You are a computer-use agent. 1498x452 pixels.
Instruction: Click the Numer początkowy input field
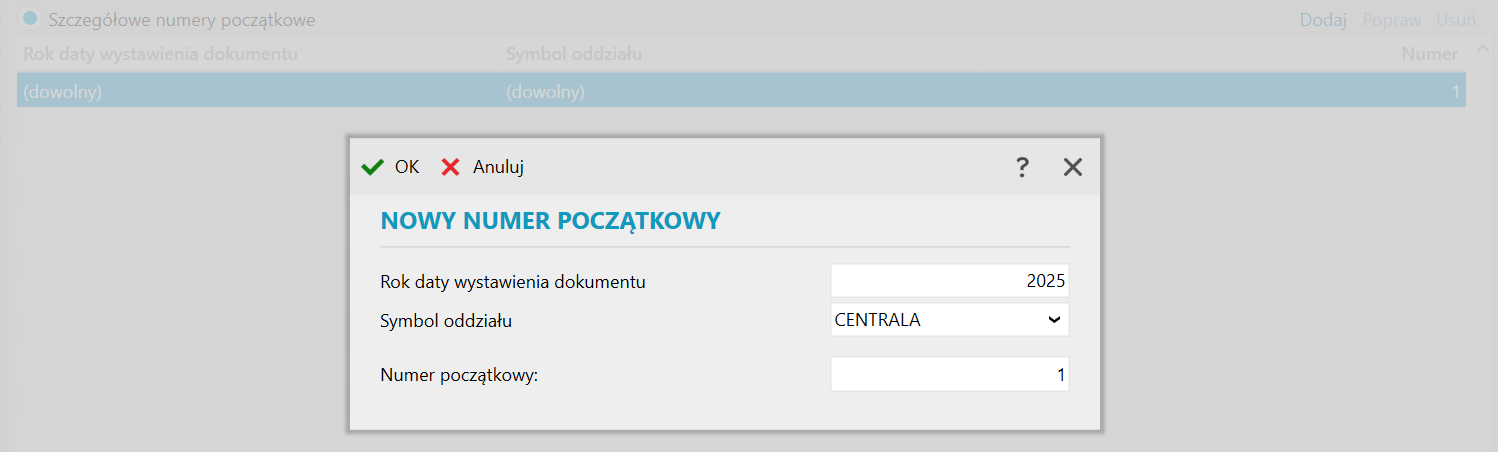pyautogui.click(x=949, y=376)
